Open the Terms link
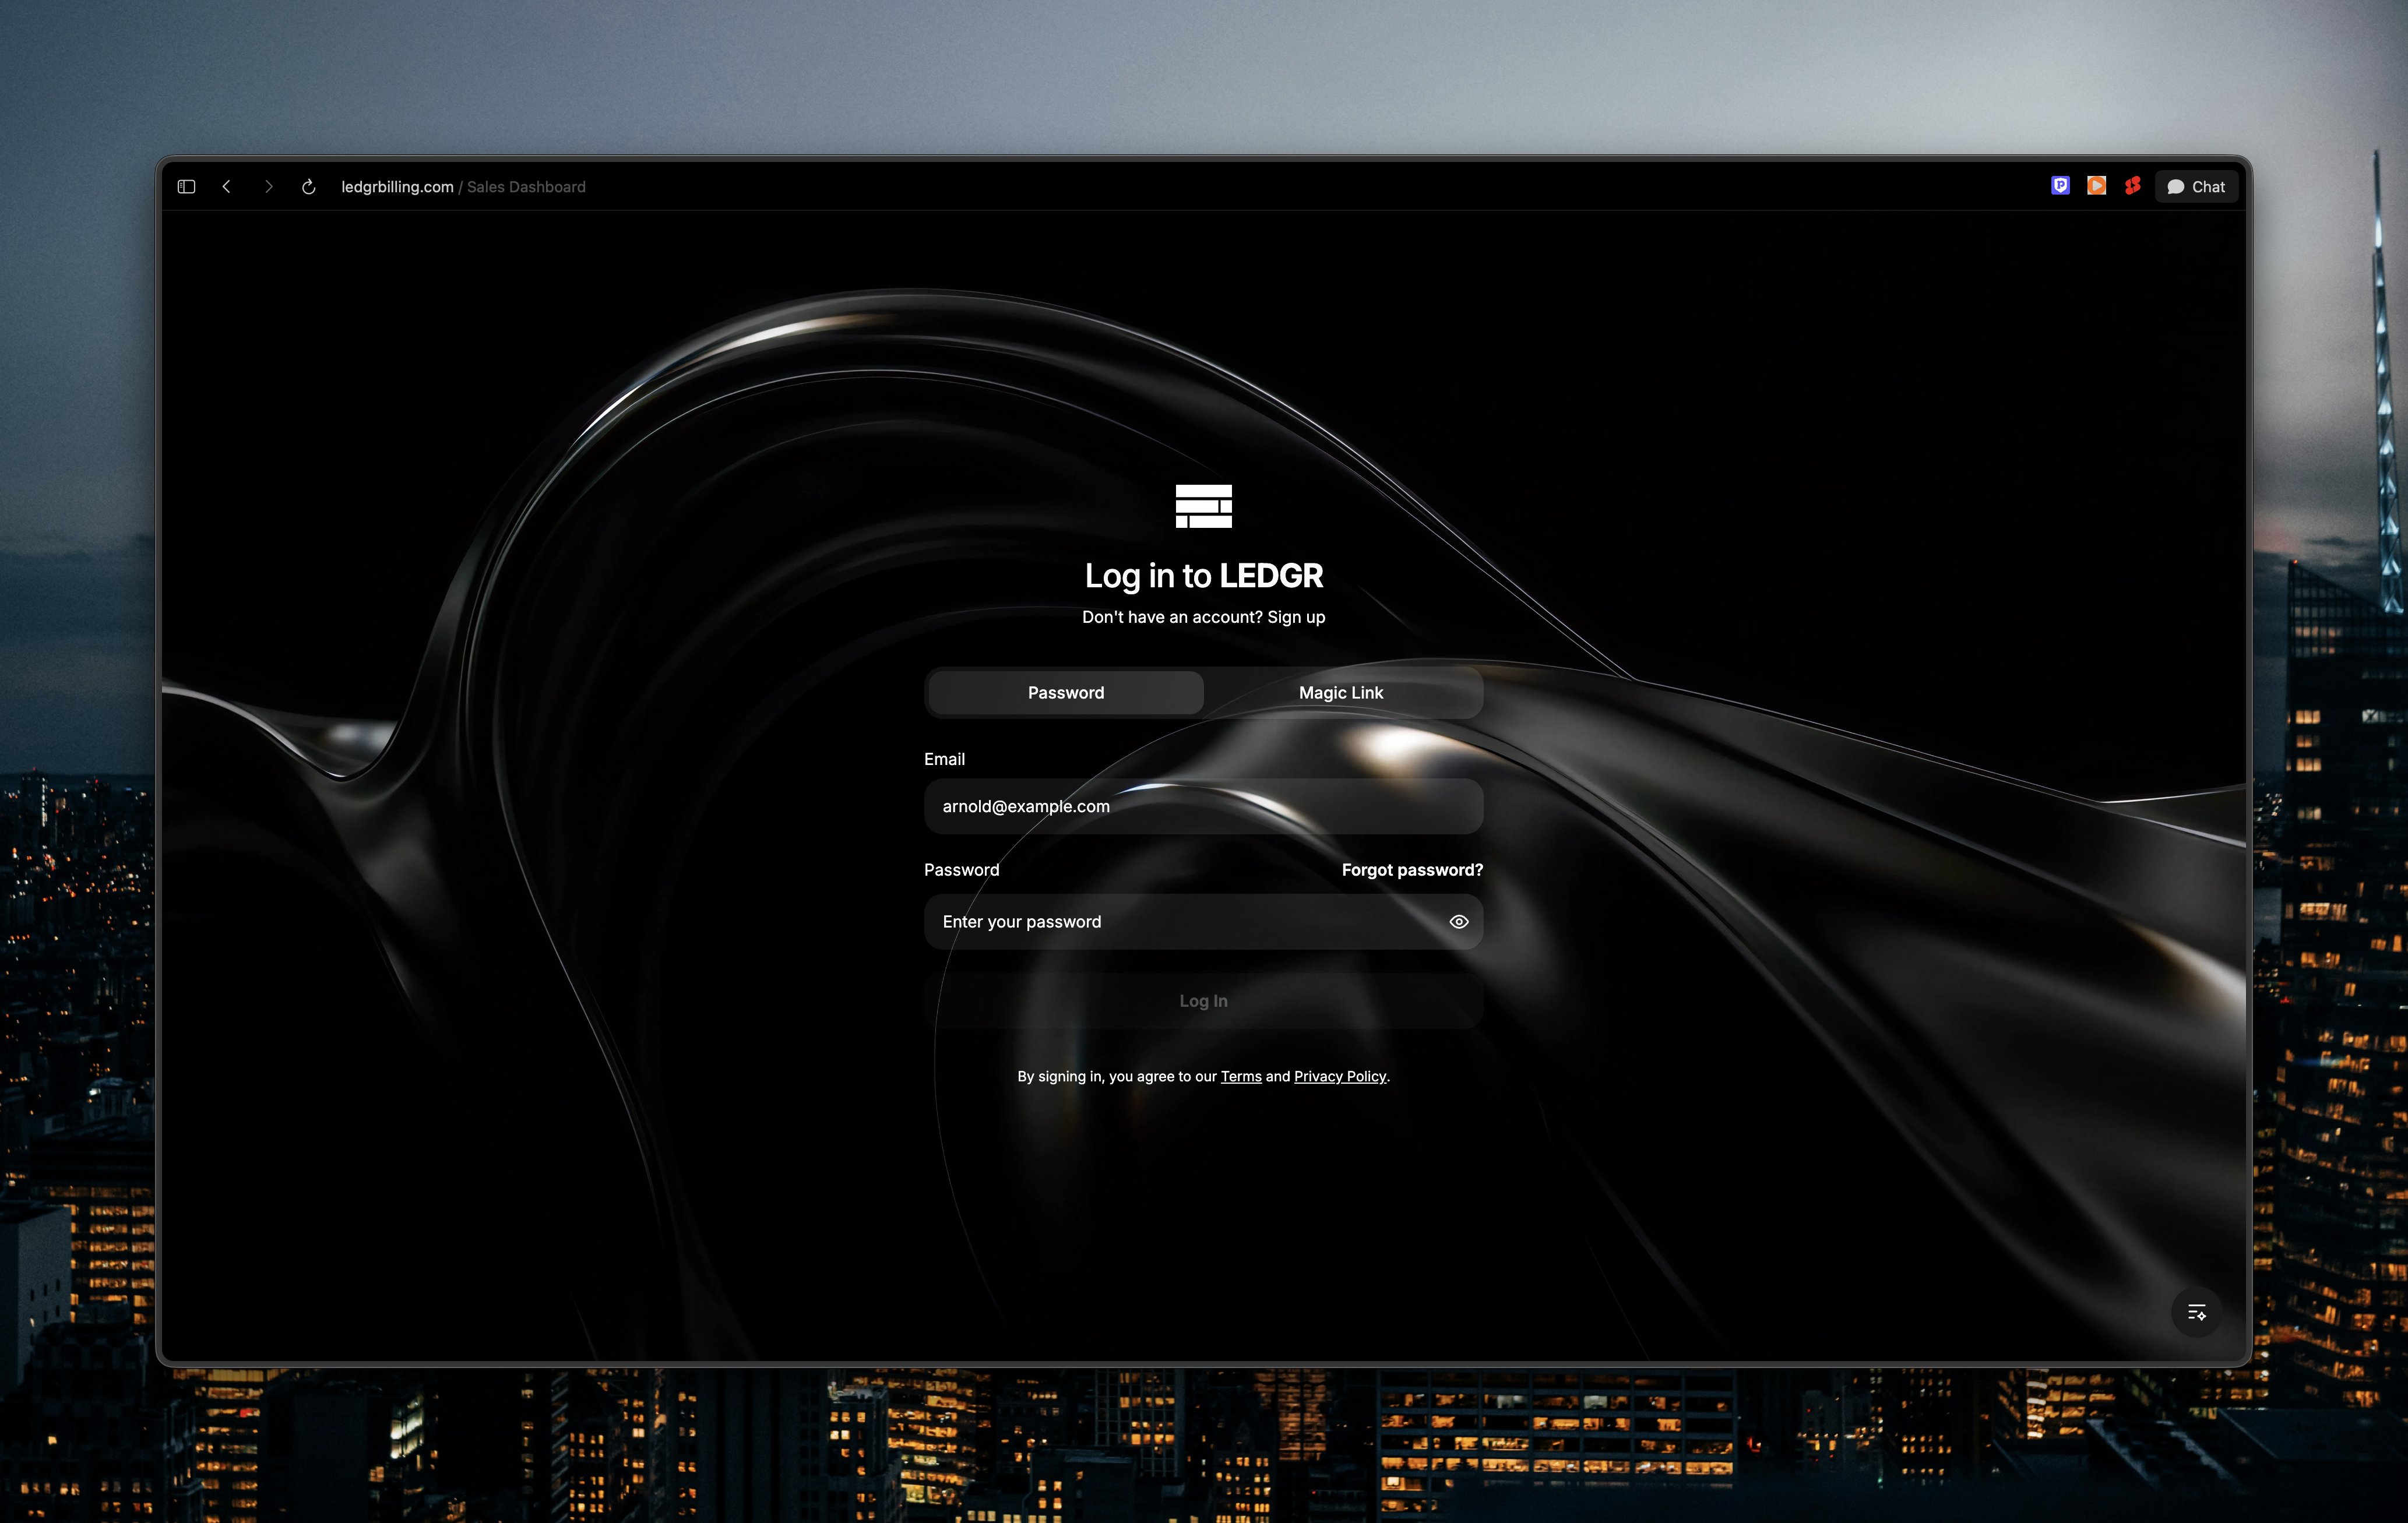Viewport: 2408px width, 1523px height. click(x=1240, y=1077)
